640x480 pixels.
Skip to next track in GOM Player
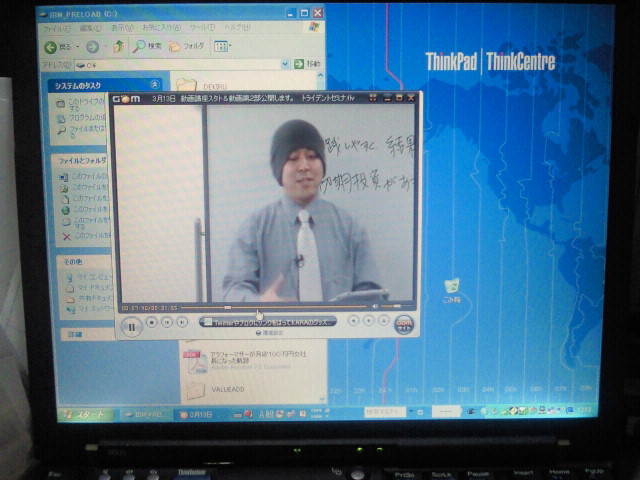tap(182, 322)
